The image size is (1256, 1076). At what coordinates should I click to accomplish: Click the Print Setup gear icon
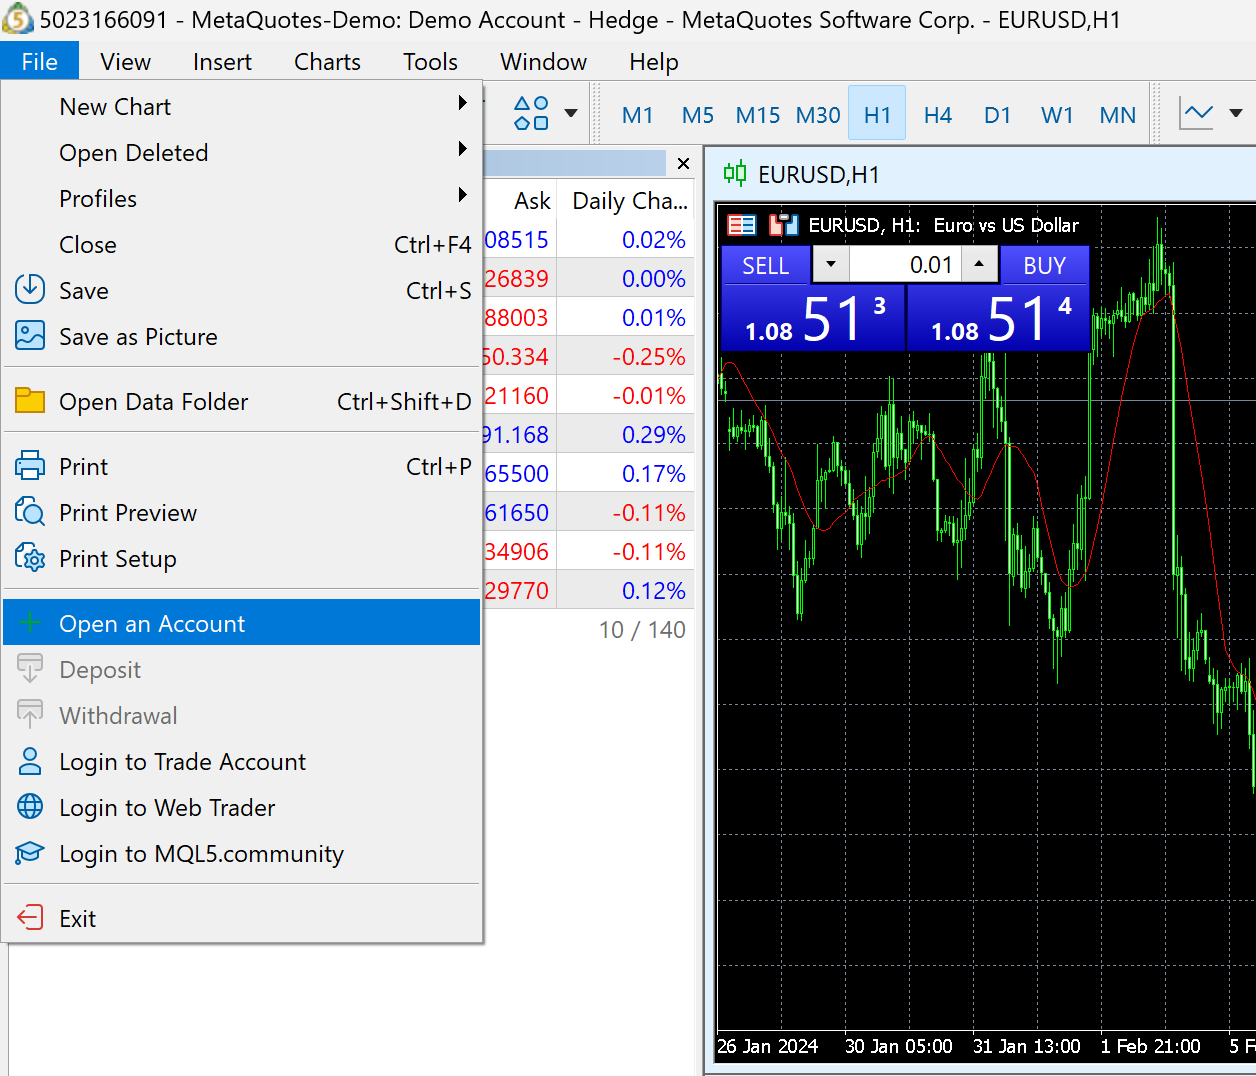coord(30,558)
